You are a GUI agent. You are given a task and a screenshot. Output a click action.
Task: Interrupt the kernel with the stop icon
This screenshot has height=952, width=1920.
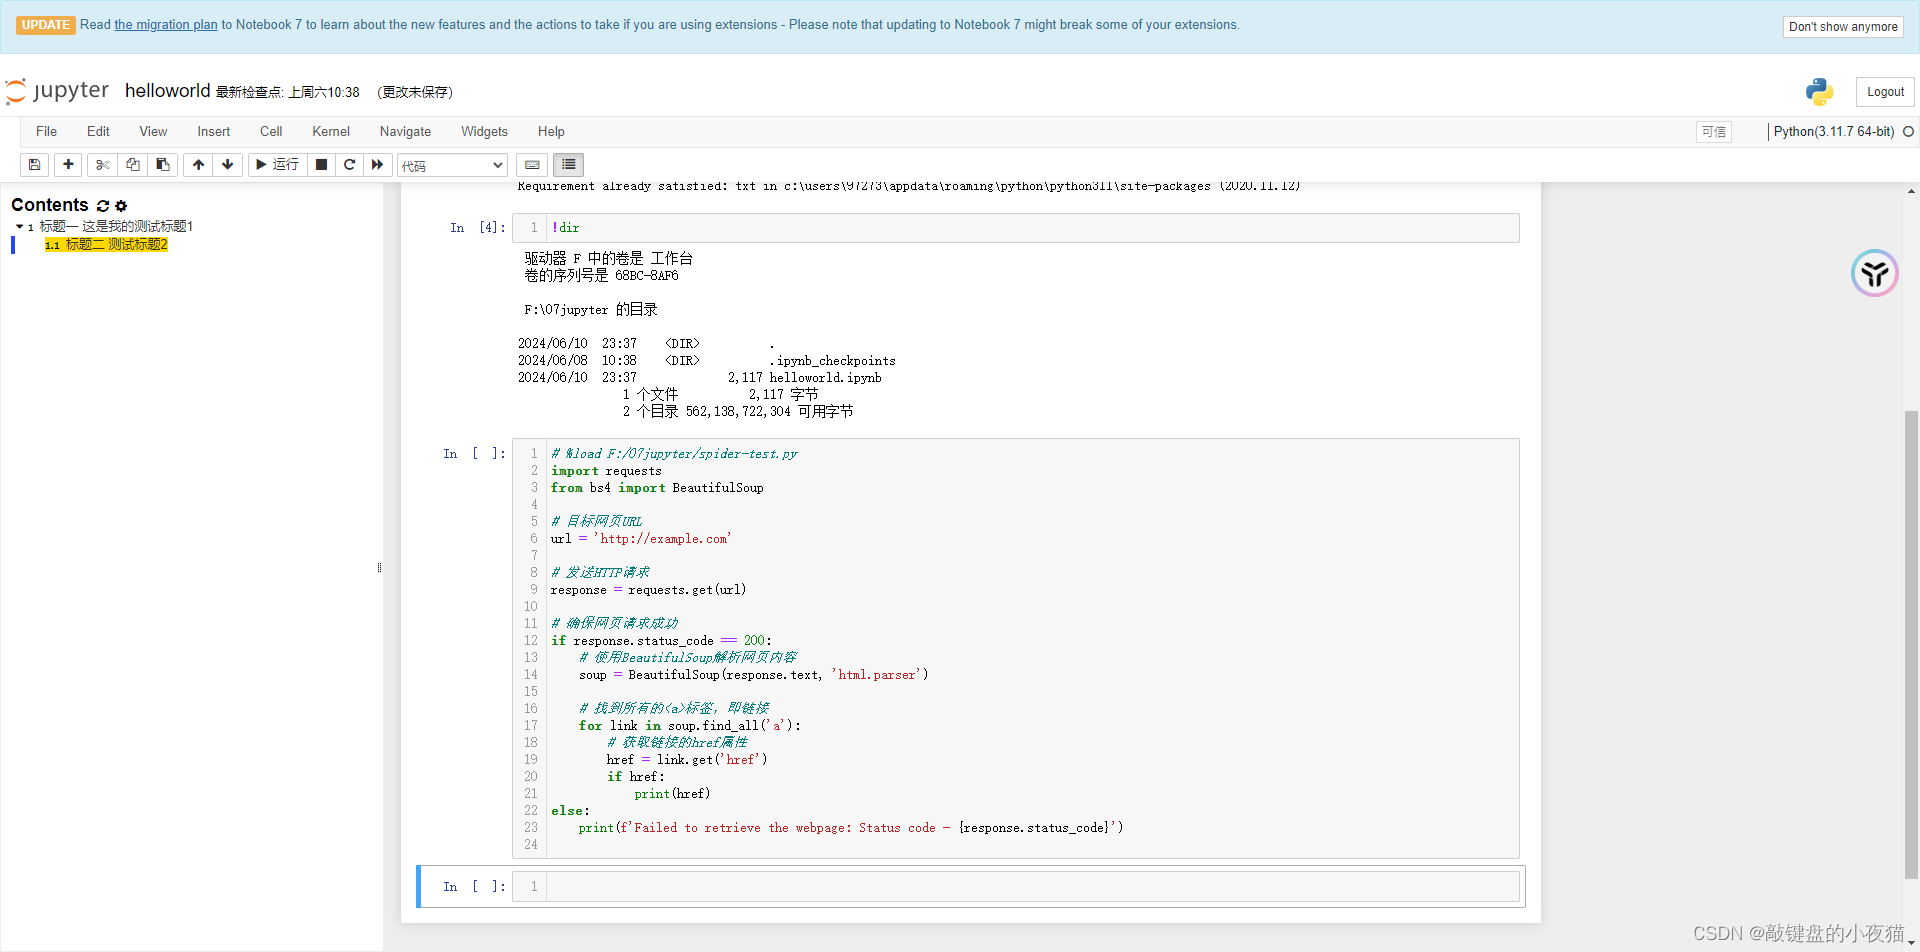[321, 165]
